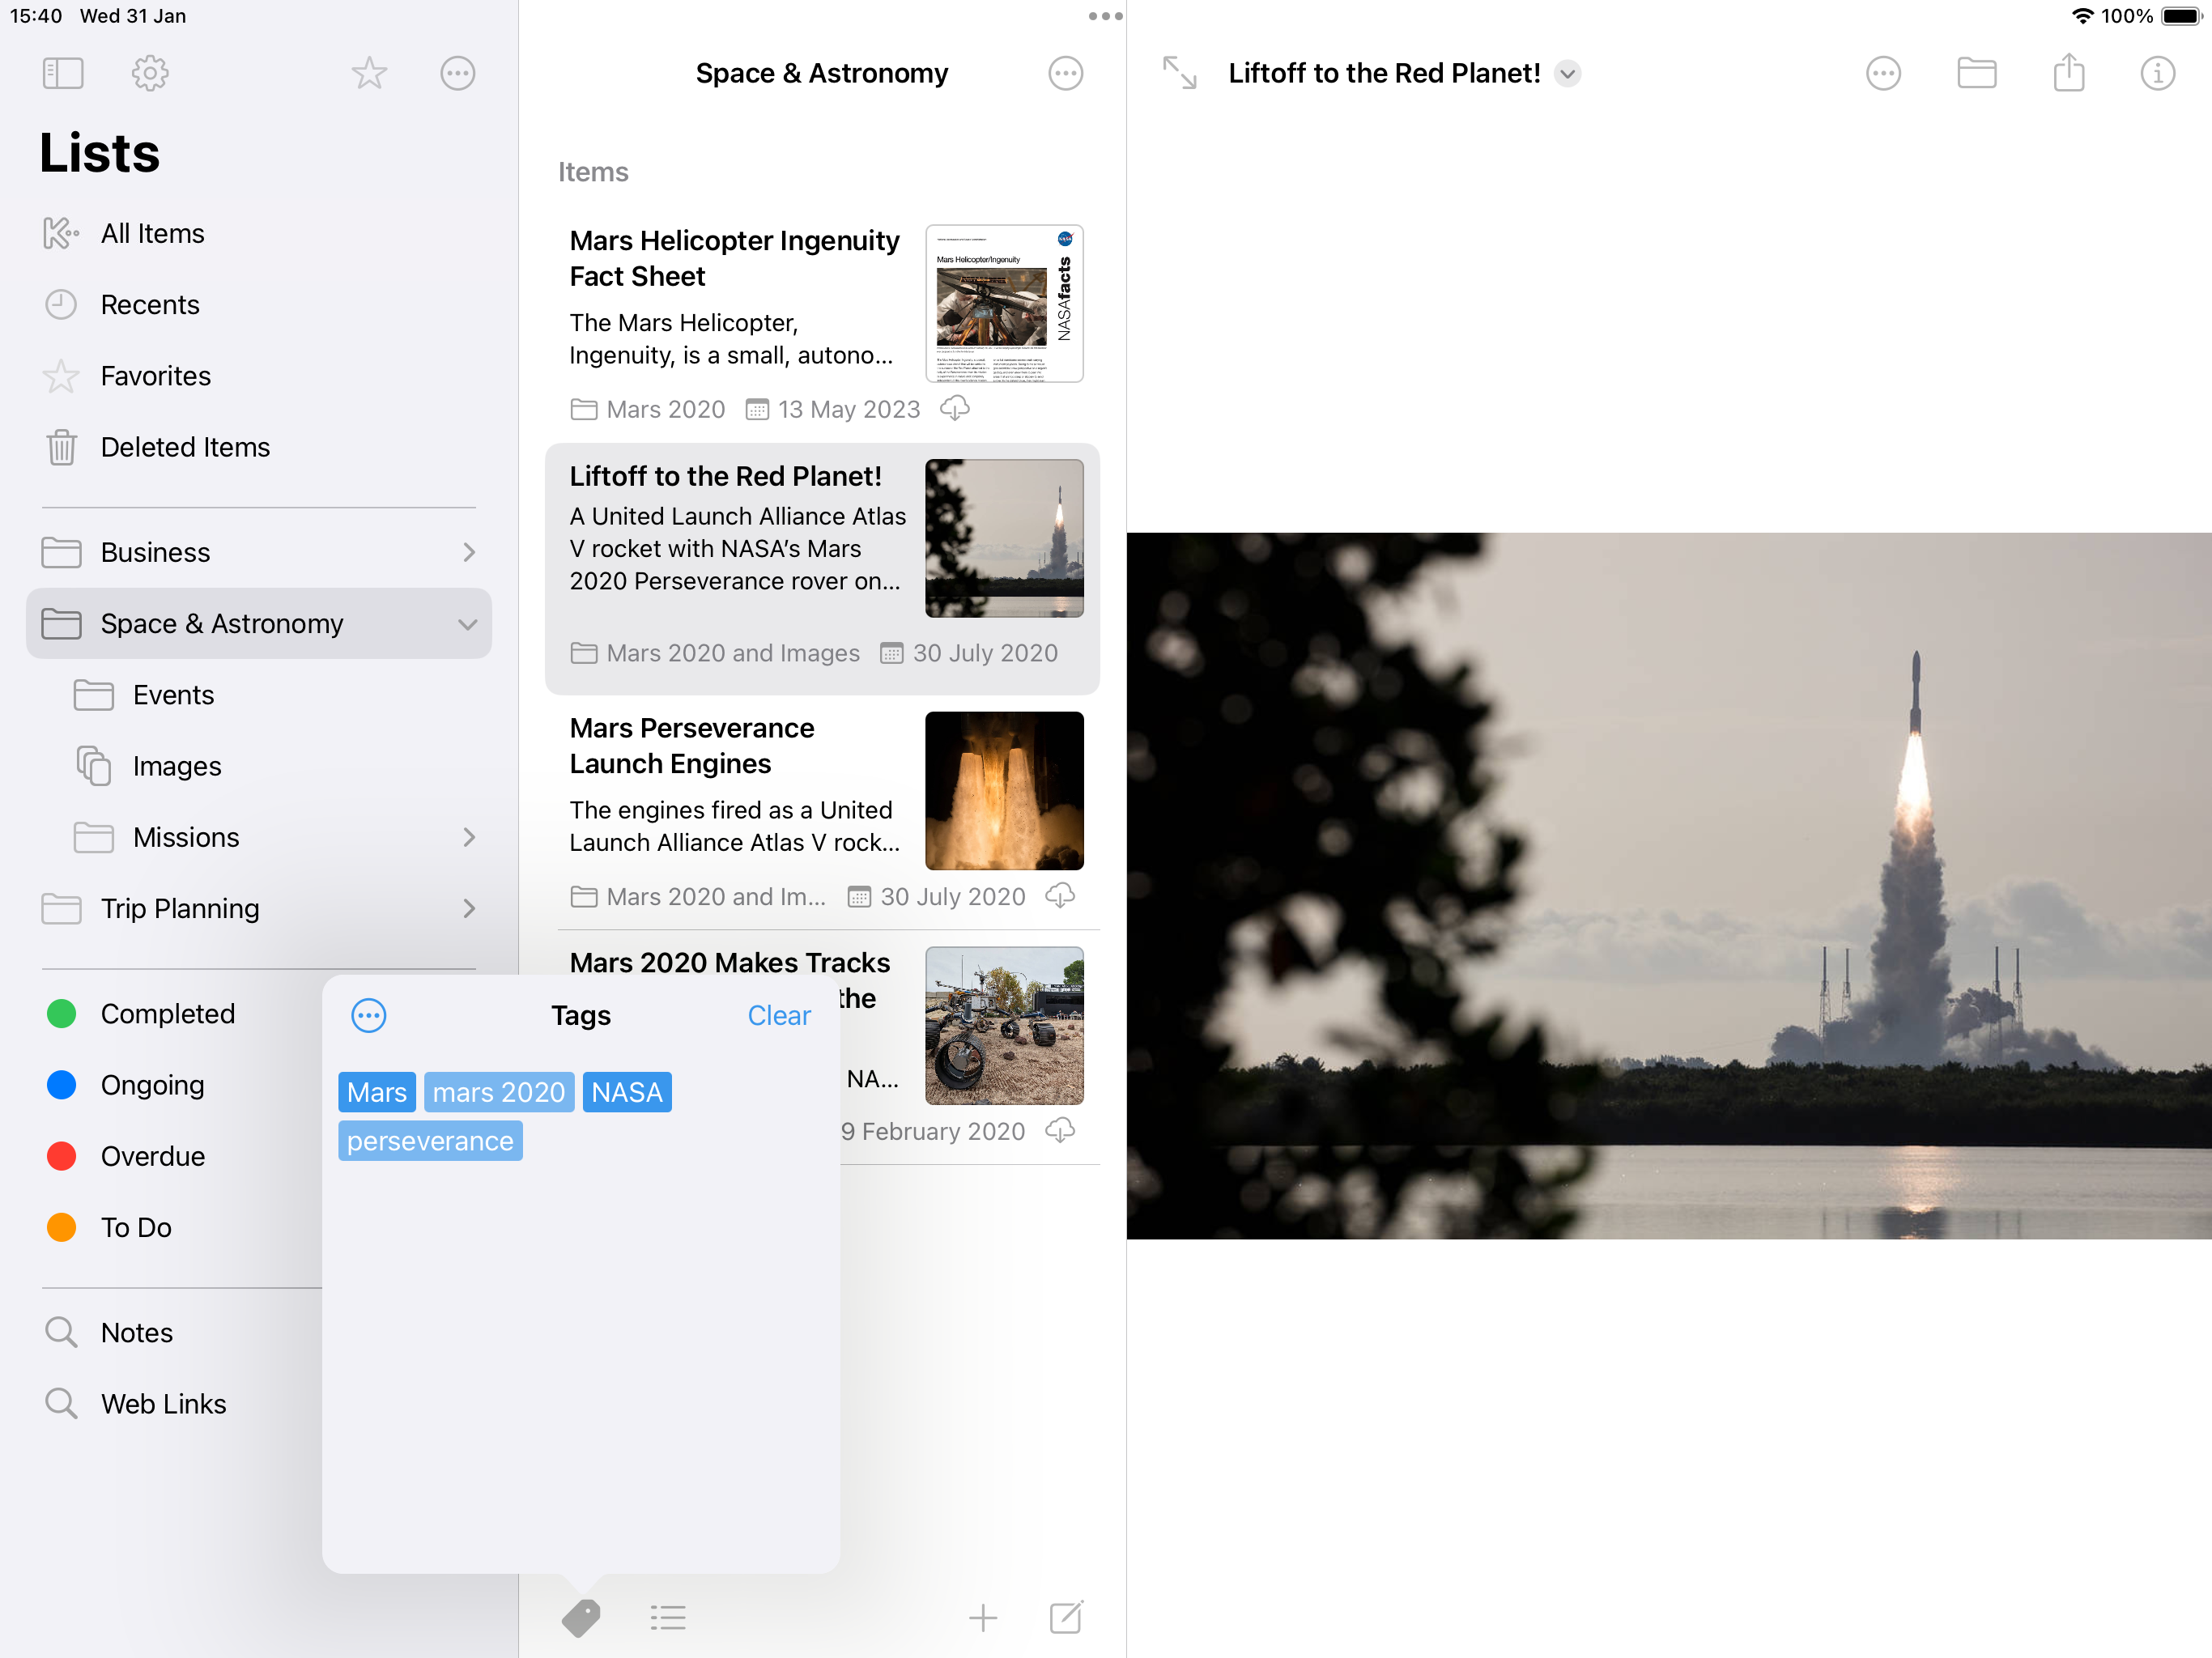2212x1658 pixels.
Task: Open Recents list
Action: pyautogui.click(x=258, y=304)
